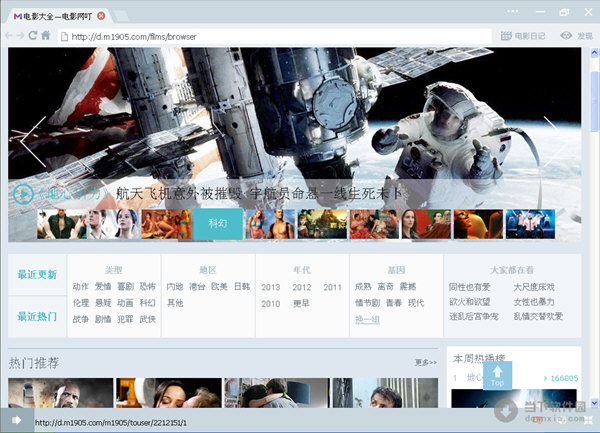The image size is (600, 433).
Task: Select the 成熟 gene tag
Action: tap(363, 286)
